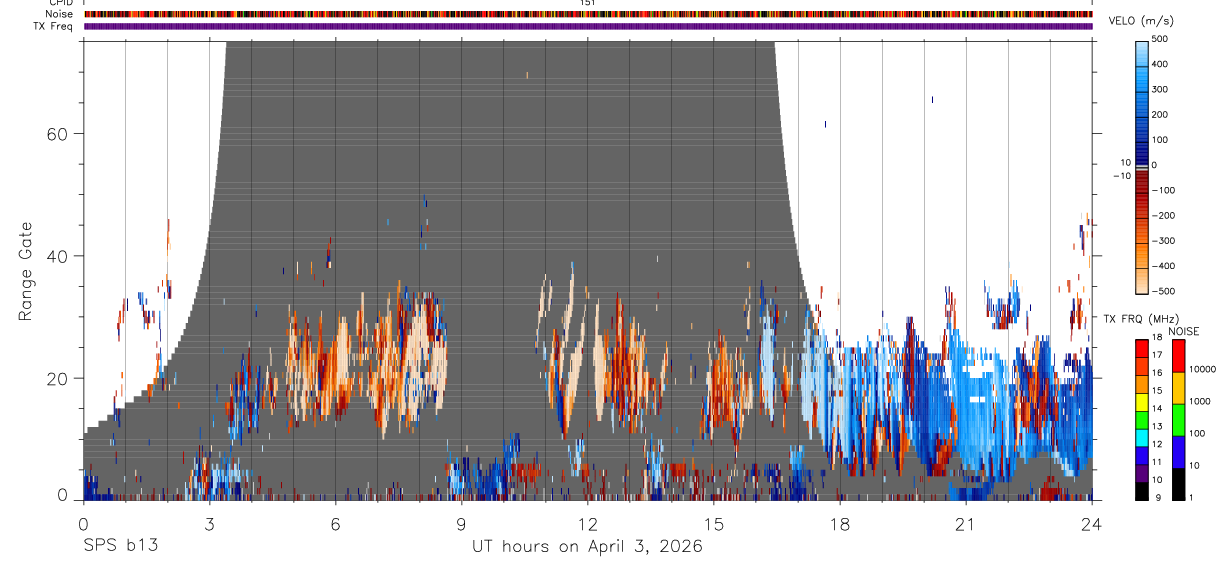Click the 21 tick on UT hours axis
This screenshot has width=1228, height=567.
(x=965, y=523)
